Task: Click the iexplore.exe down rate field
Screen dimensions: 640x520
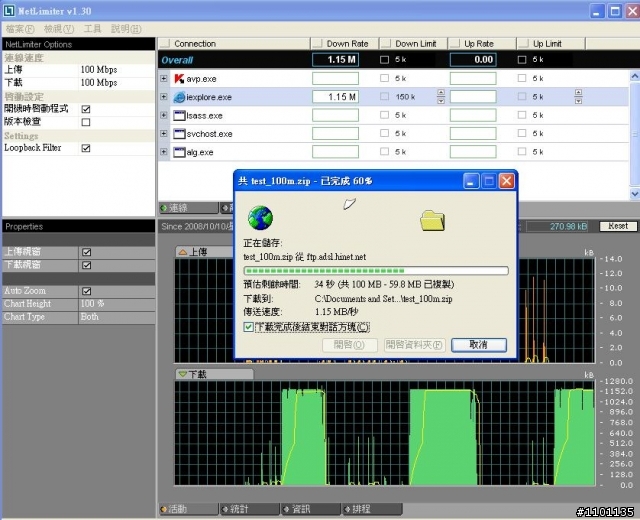Action: pos(336,97)
